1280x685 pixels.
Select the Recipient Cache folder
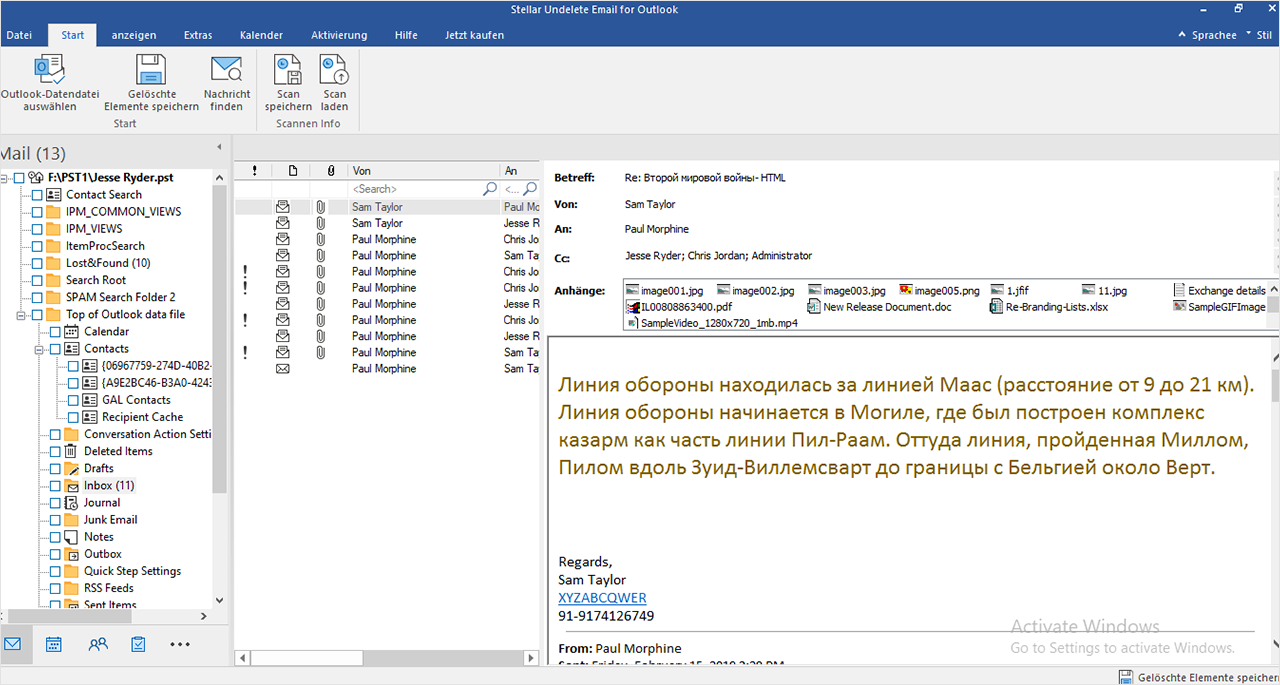(142, 417)
